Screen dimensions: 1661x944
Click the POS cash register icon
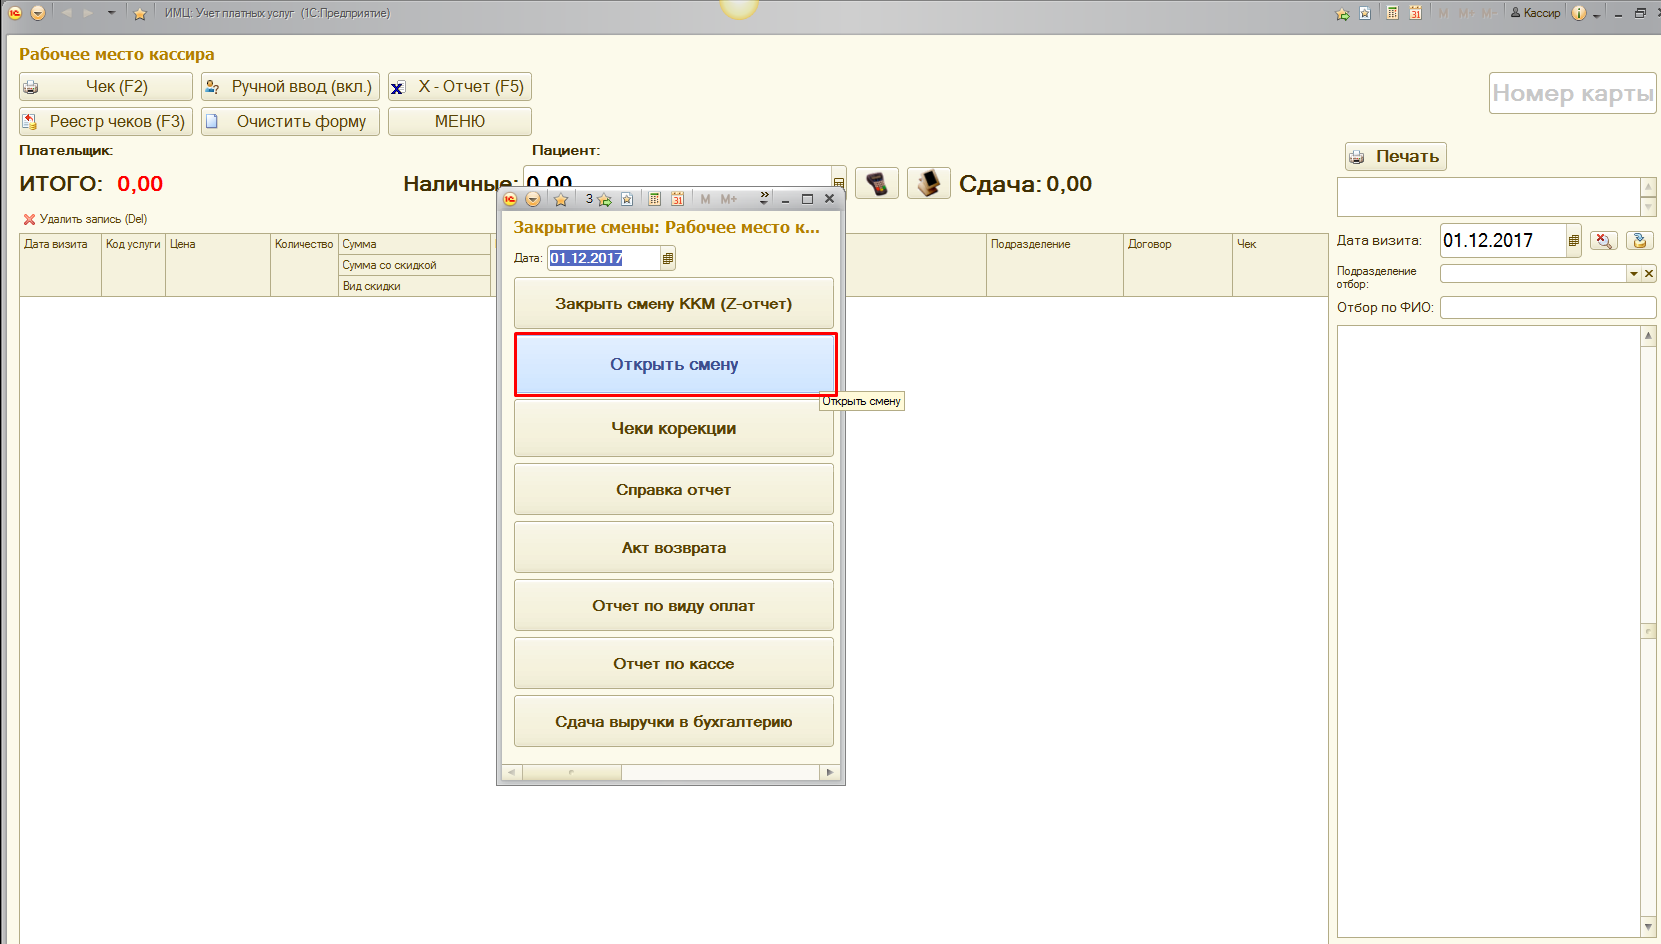coord(928,183)
